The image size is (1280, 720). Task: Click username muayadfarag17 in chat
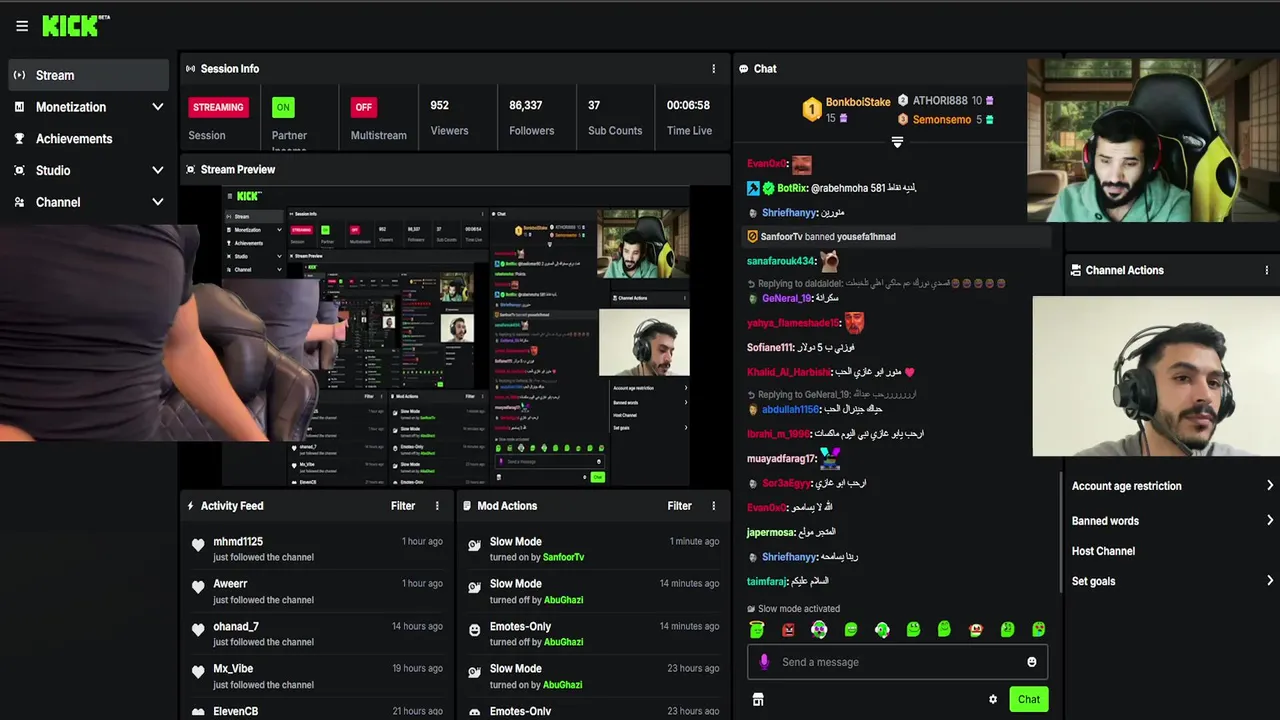tap(781, 459)
